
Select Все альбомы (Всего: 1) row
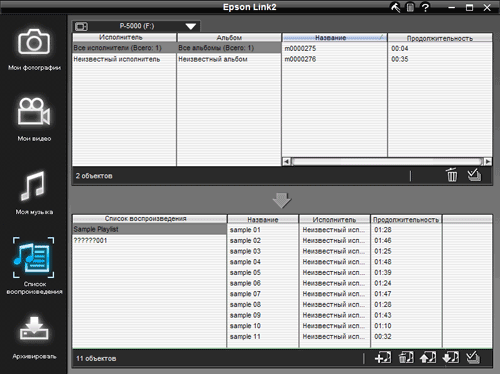[x=229, y=48]
